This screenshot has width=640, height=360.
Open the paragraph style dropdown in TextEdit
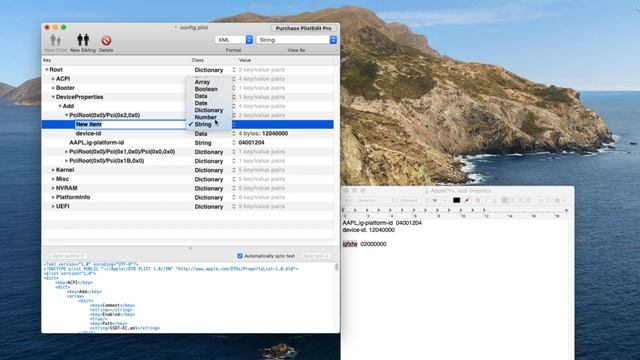(348, 200)
